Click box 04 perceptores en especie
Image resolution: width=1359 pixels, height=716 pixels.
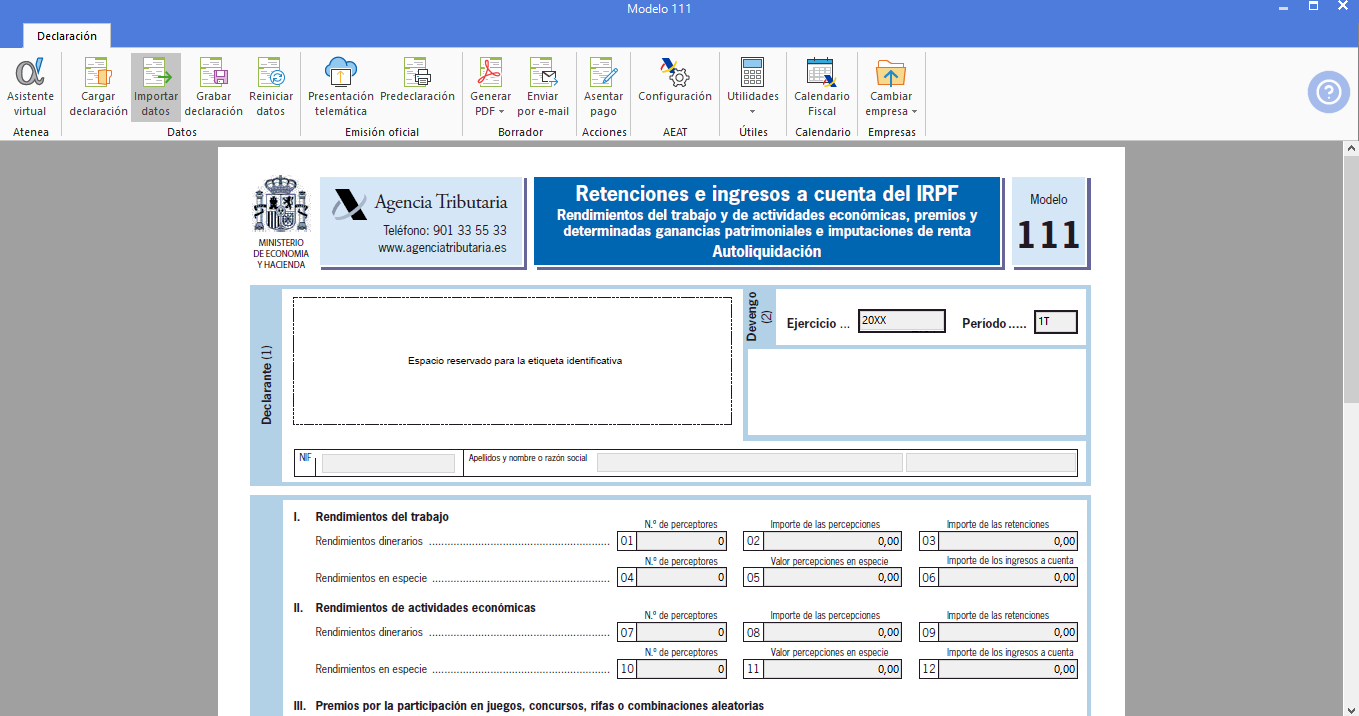click(x=682, y=577)
